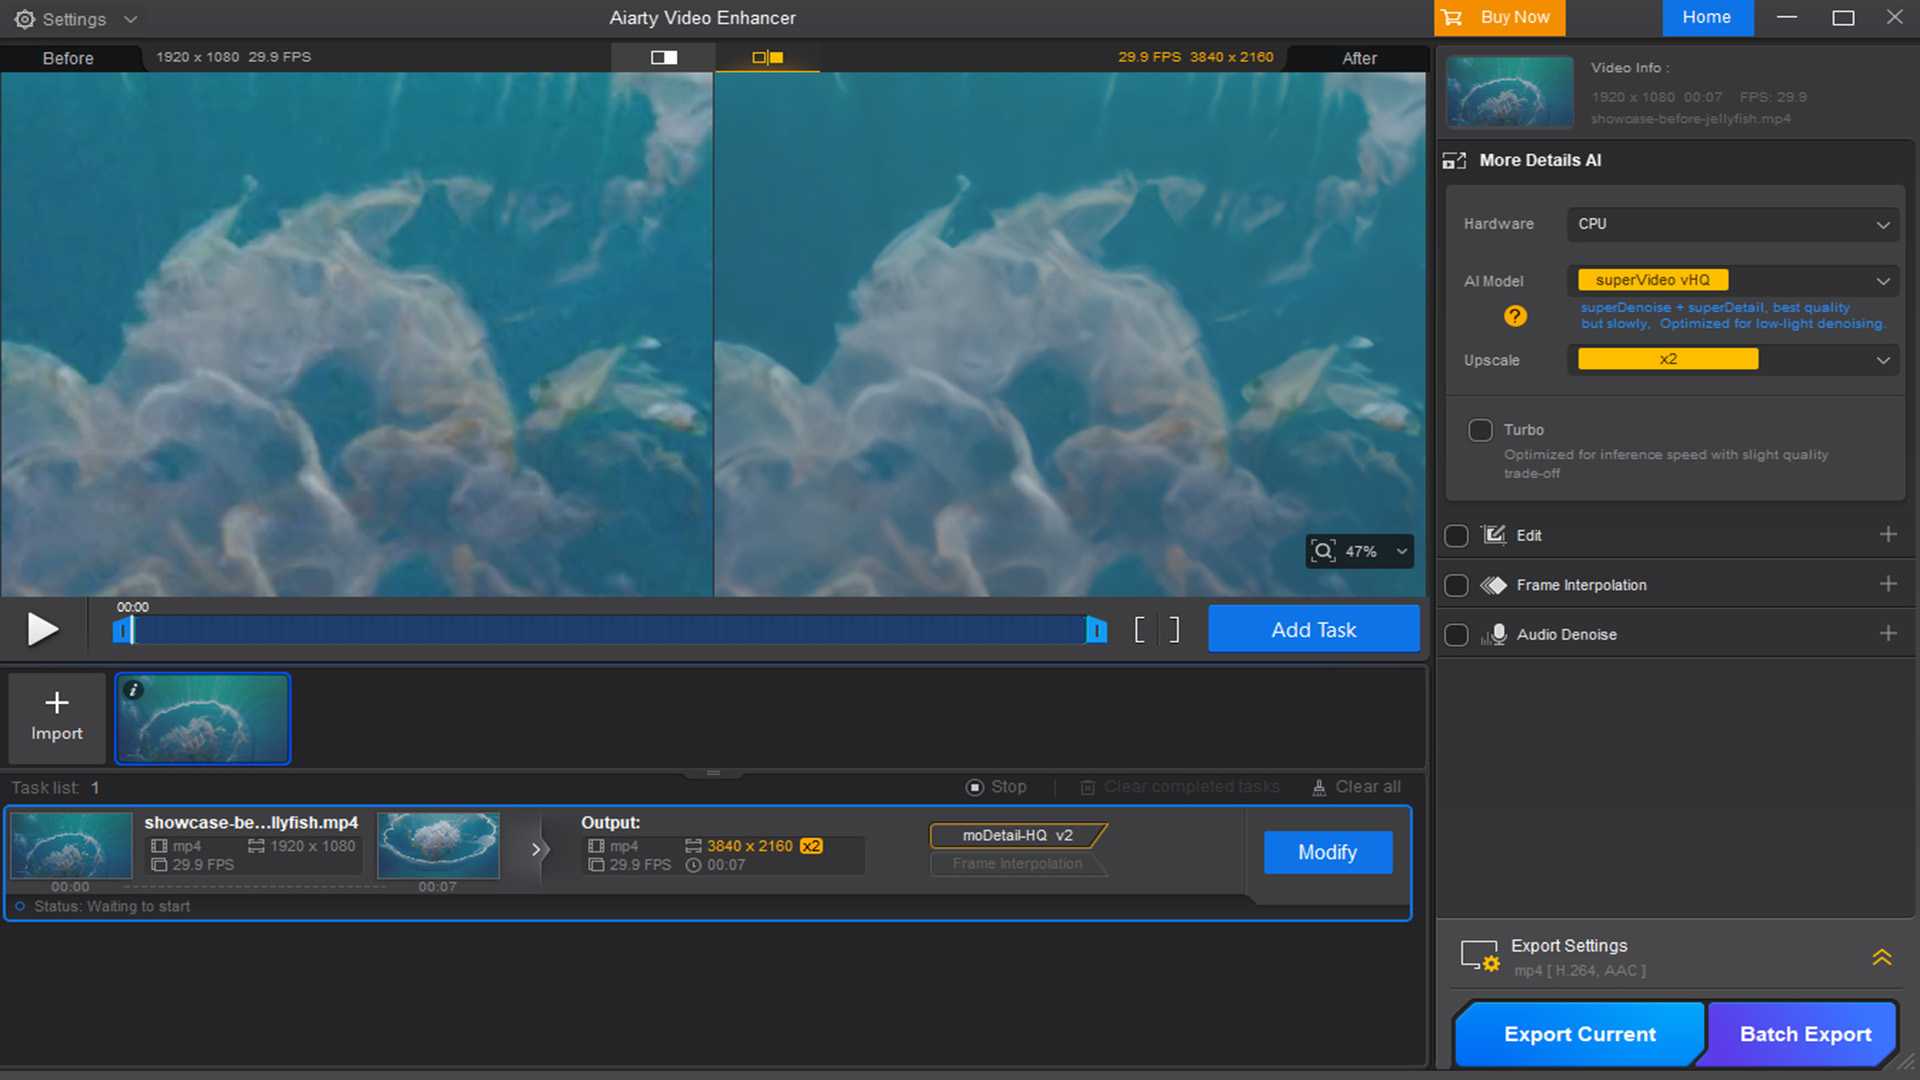Screen dimensions: 1920x1080
Task: Click the AI Model help question icon
Action: (x=1515, y=316)
